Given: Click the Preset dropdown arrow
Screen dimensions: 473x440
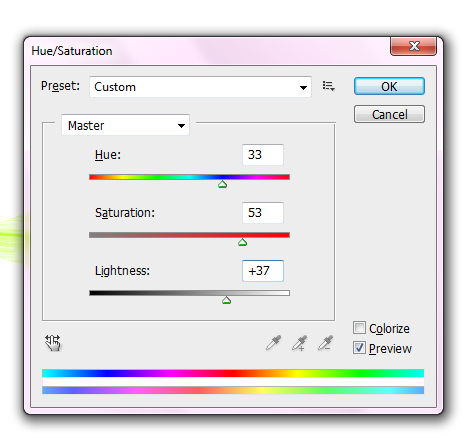Looking at the screenshot, I should tap(303, 88).
